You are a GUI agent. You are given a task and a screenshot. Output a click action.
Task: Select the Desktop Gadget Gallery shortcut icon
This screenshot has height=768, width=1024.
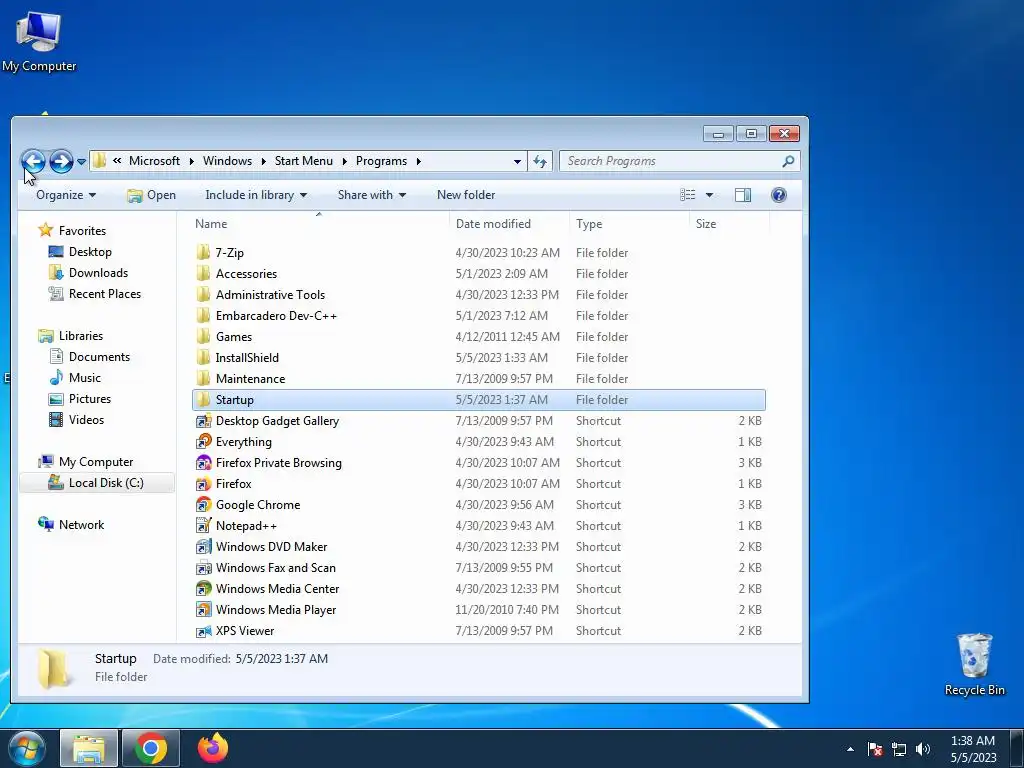coord(204,421)
